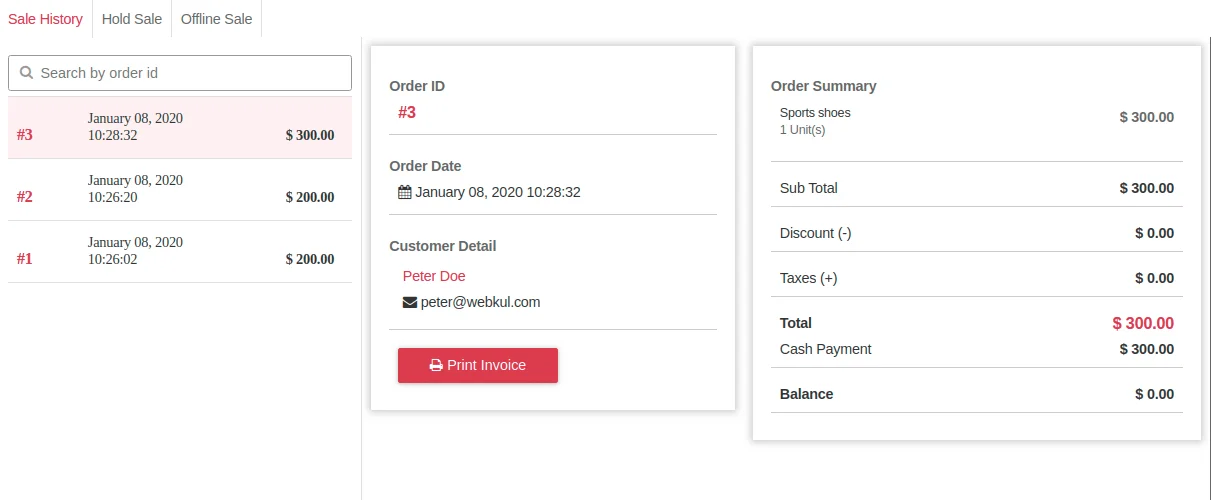Viewport: 1211px width, 500px height.
Task: Click the Cash Payment row
Action: (977, 349)
